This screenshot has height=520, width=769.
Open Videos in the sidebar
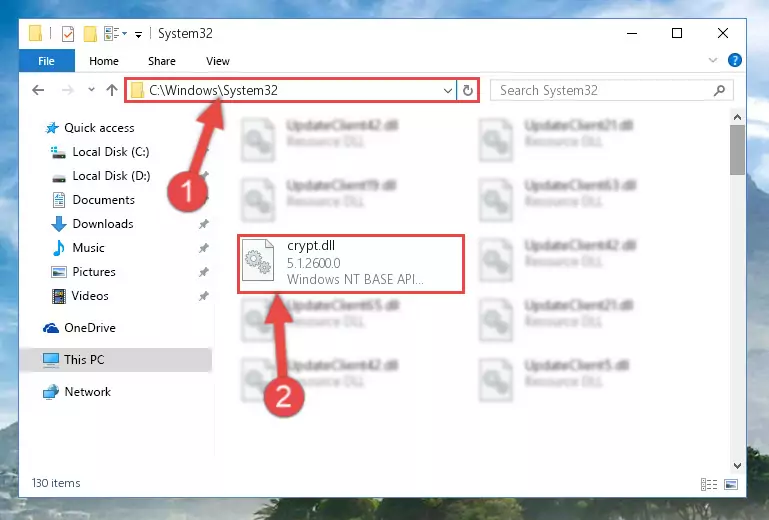coord(90,296)
